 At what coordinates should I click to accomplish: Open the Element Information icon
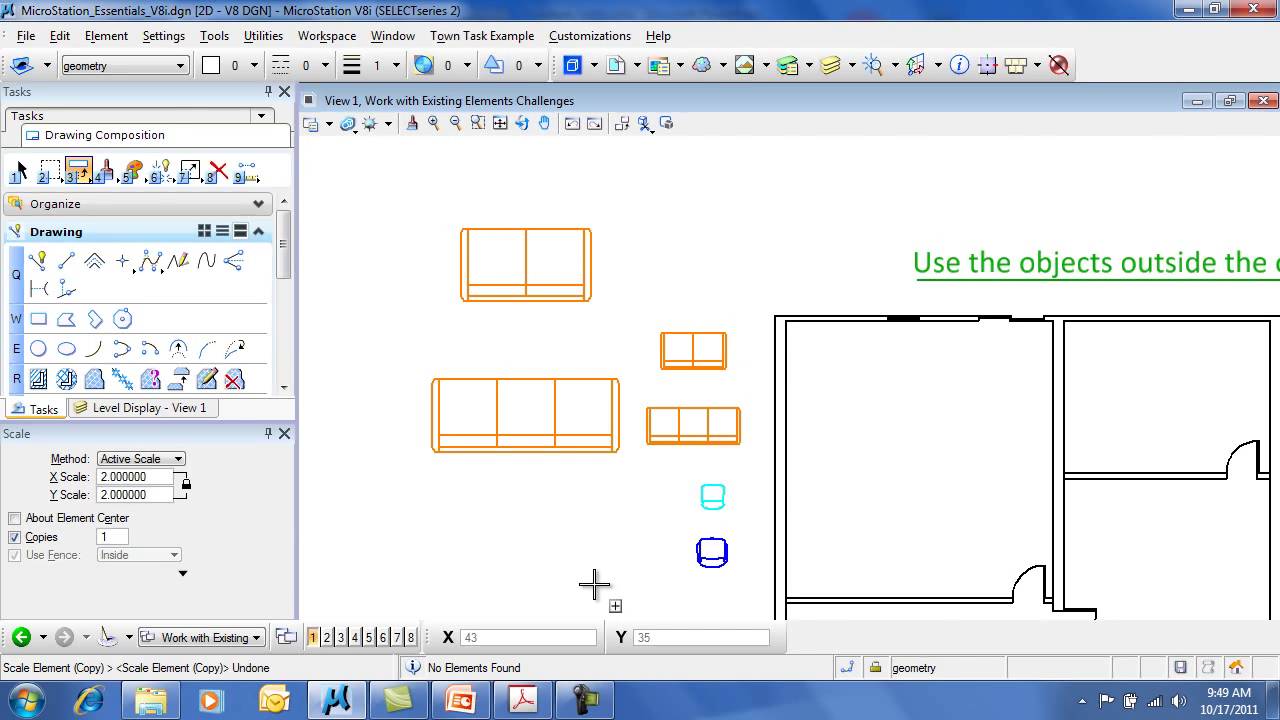click(959, 65)
